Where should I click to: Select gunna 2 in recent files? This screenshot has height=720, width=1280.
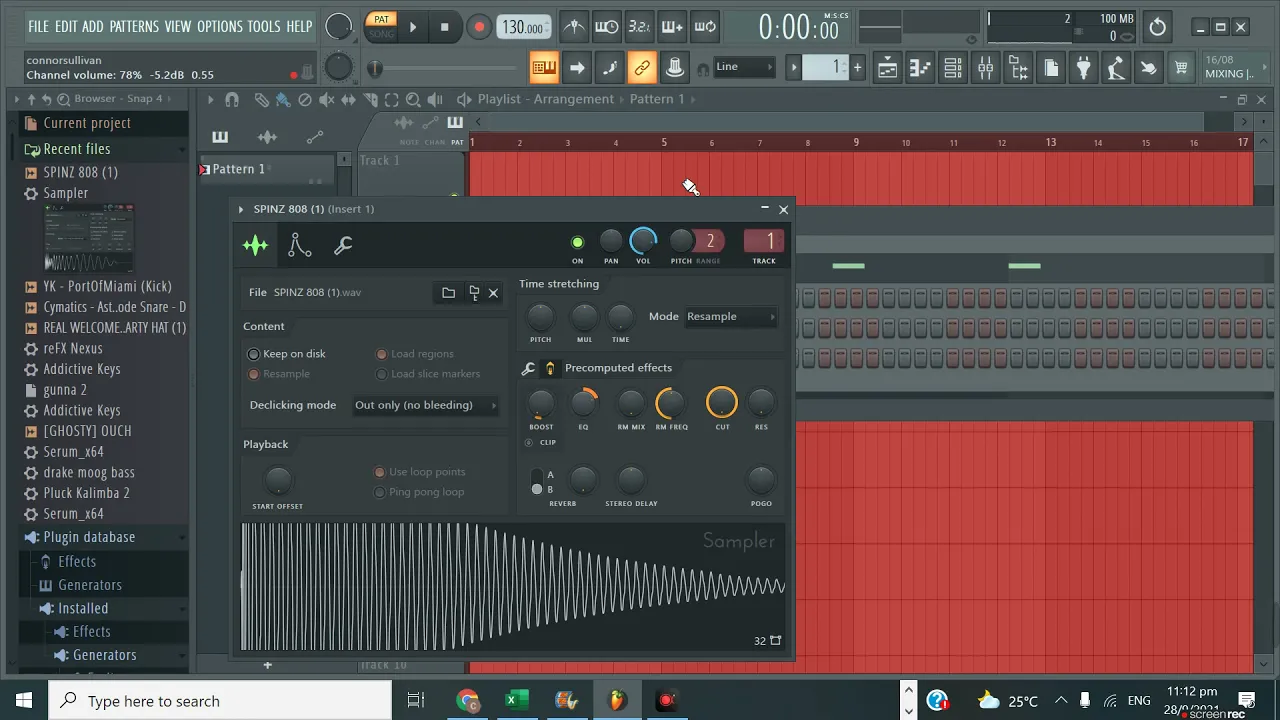[65, 390]
